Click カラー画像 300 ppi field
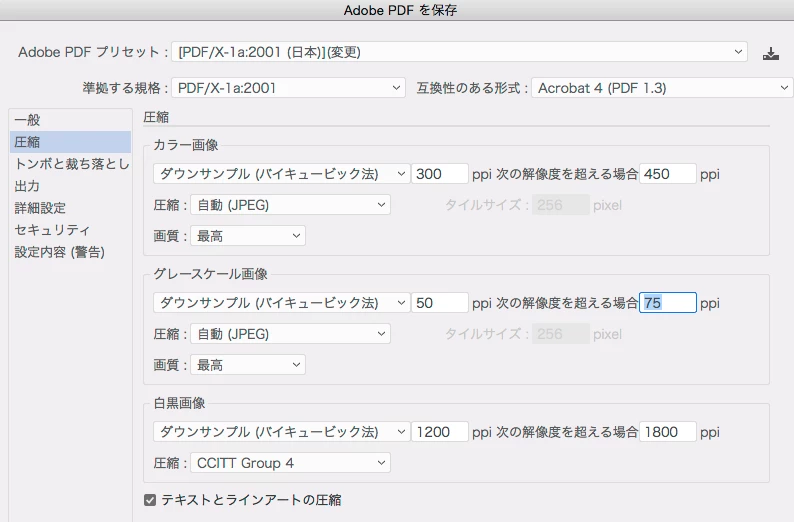Viewport: 794px width, 522px height. [x=440, y=174]
